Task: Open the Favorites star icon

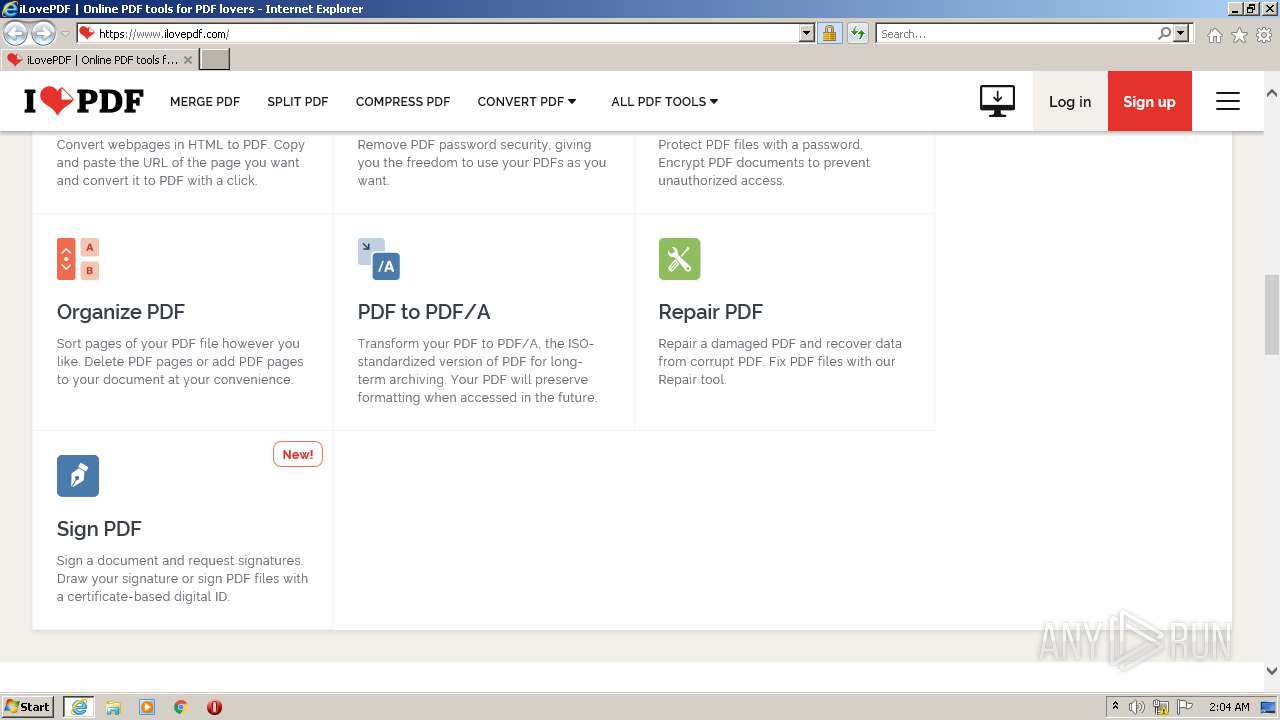Action: click(x=1239, y=35)
